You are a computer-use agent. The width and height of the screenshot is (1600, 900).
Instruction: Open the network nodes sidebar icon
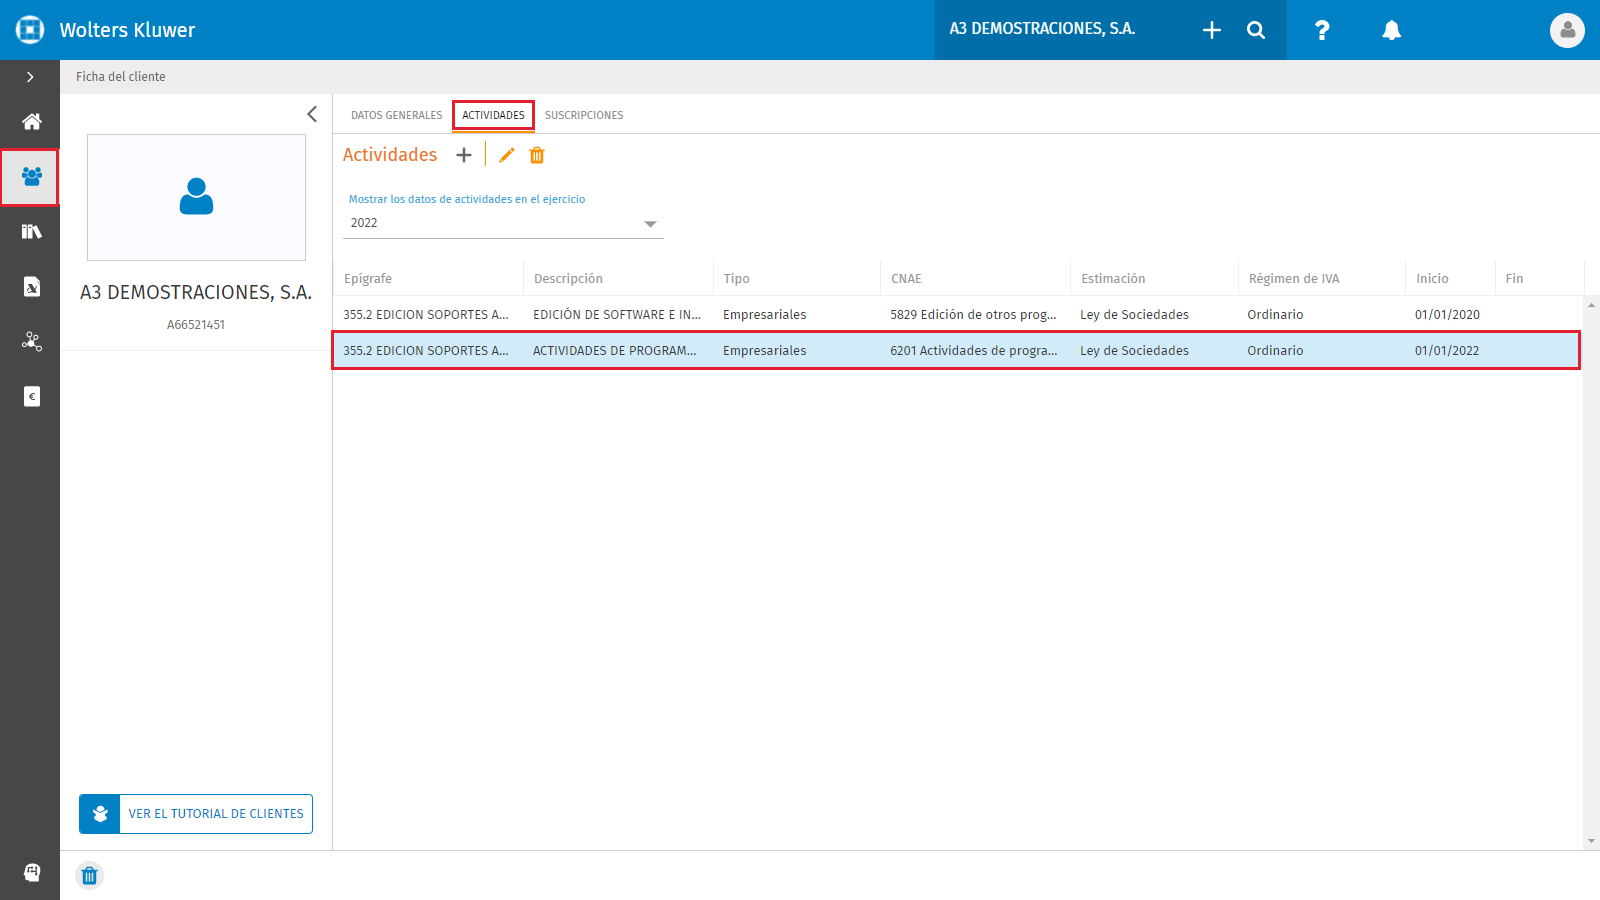(32, 342)
